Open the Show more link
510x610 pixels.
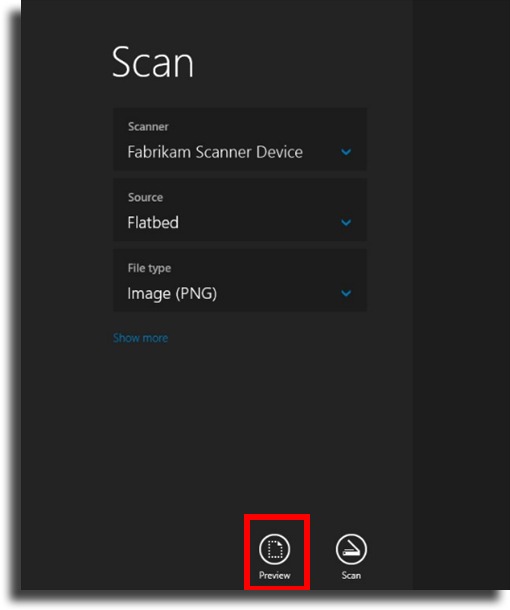(x=140, y=338)
